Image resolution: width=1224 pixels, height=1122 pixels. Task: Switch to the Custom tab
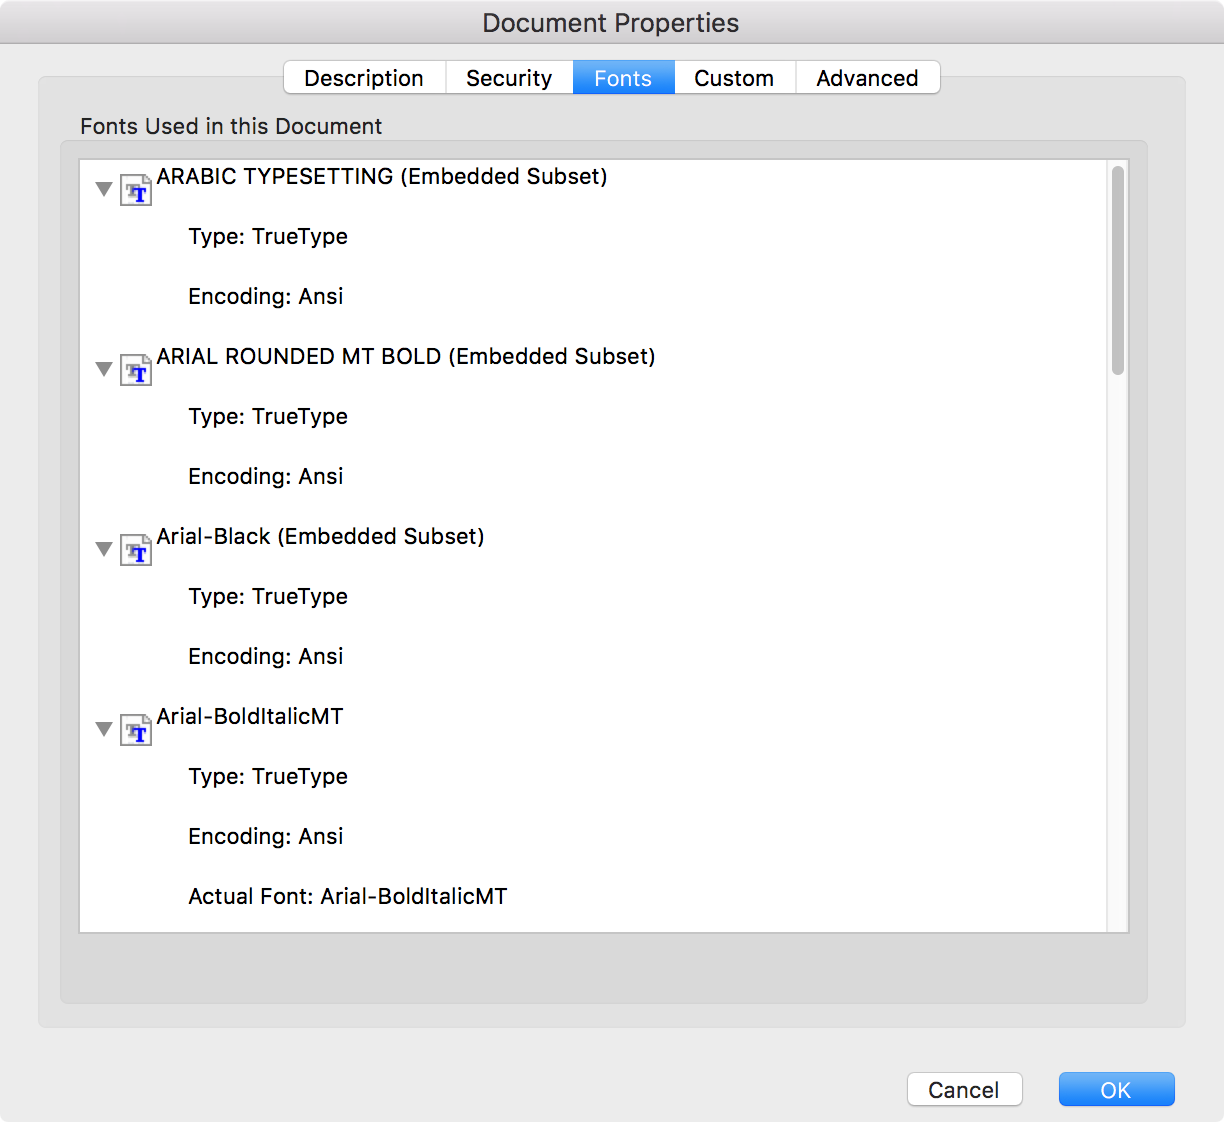(x=733, y=77)
